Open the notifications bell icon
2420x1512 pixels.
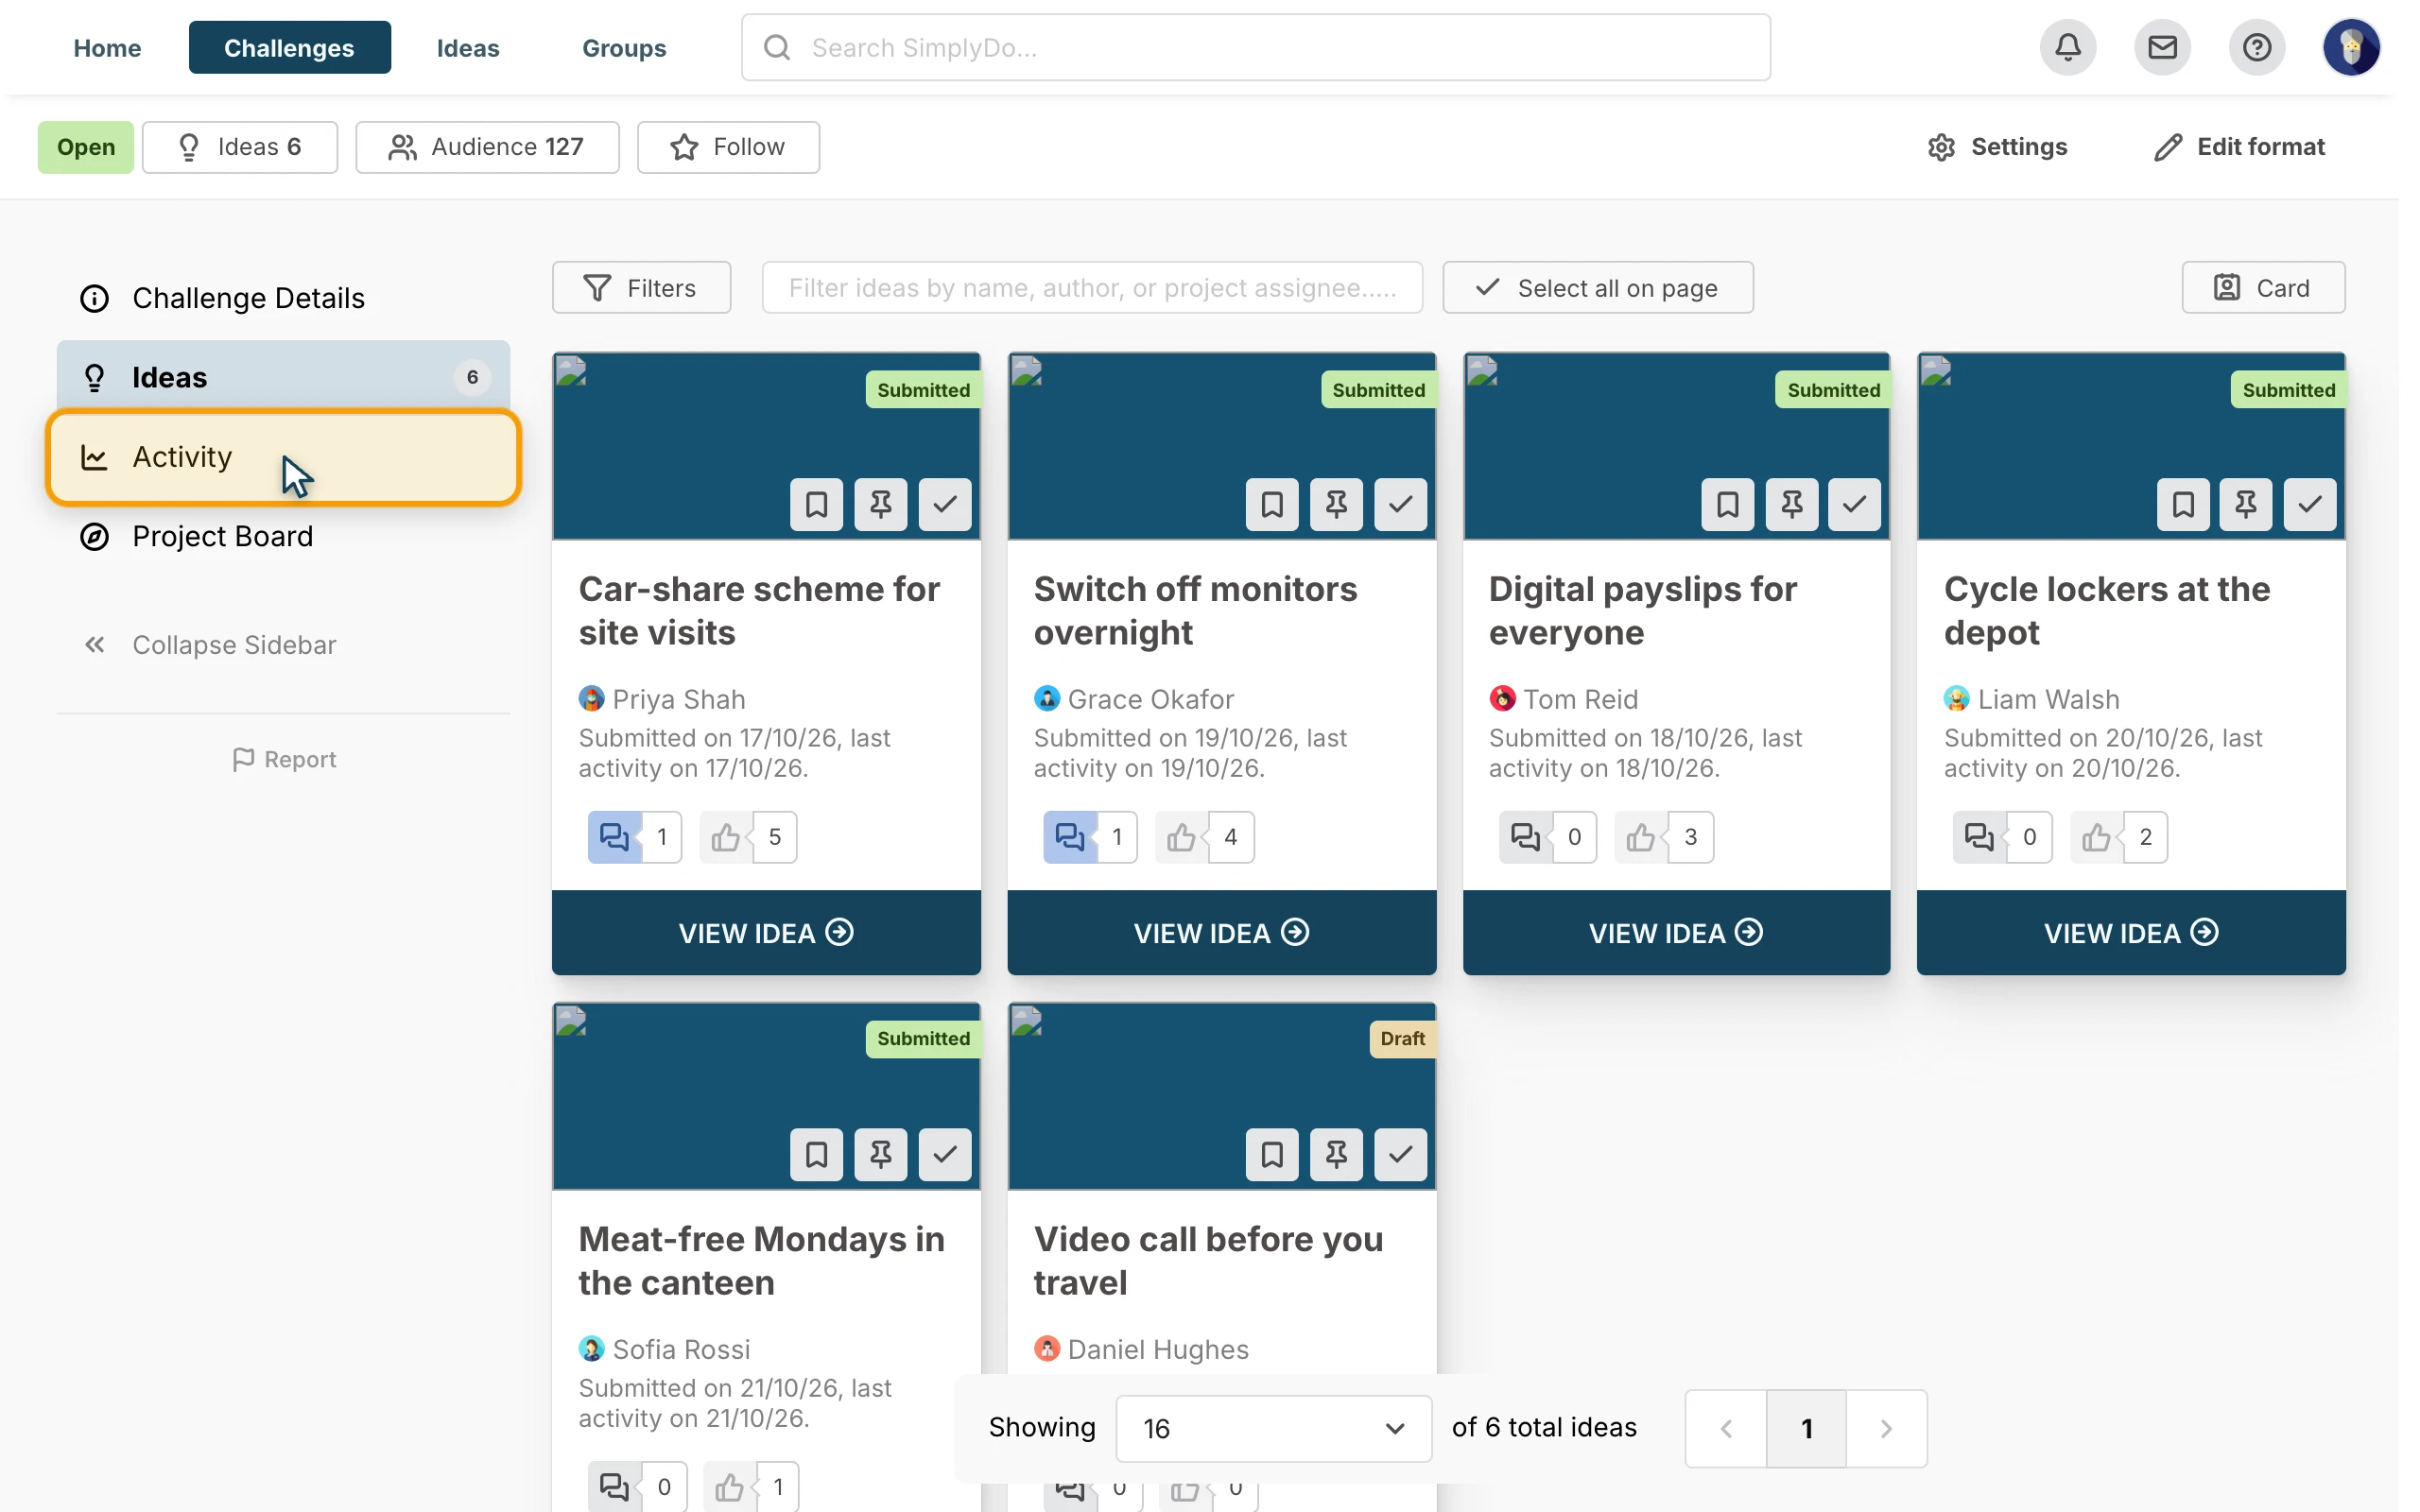coord(2068,47)
